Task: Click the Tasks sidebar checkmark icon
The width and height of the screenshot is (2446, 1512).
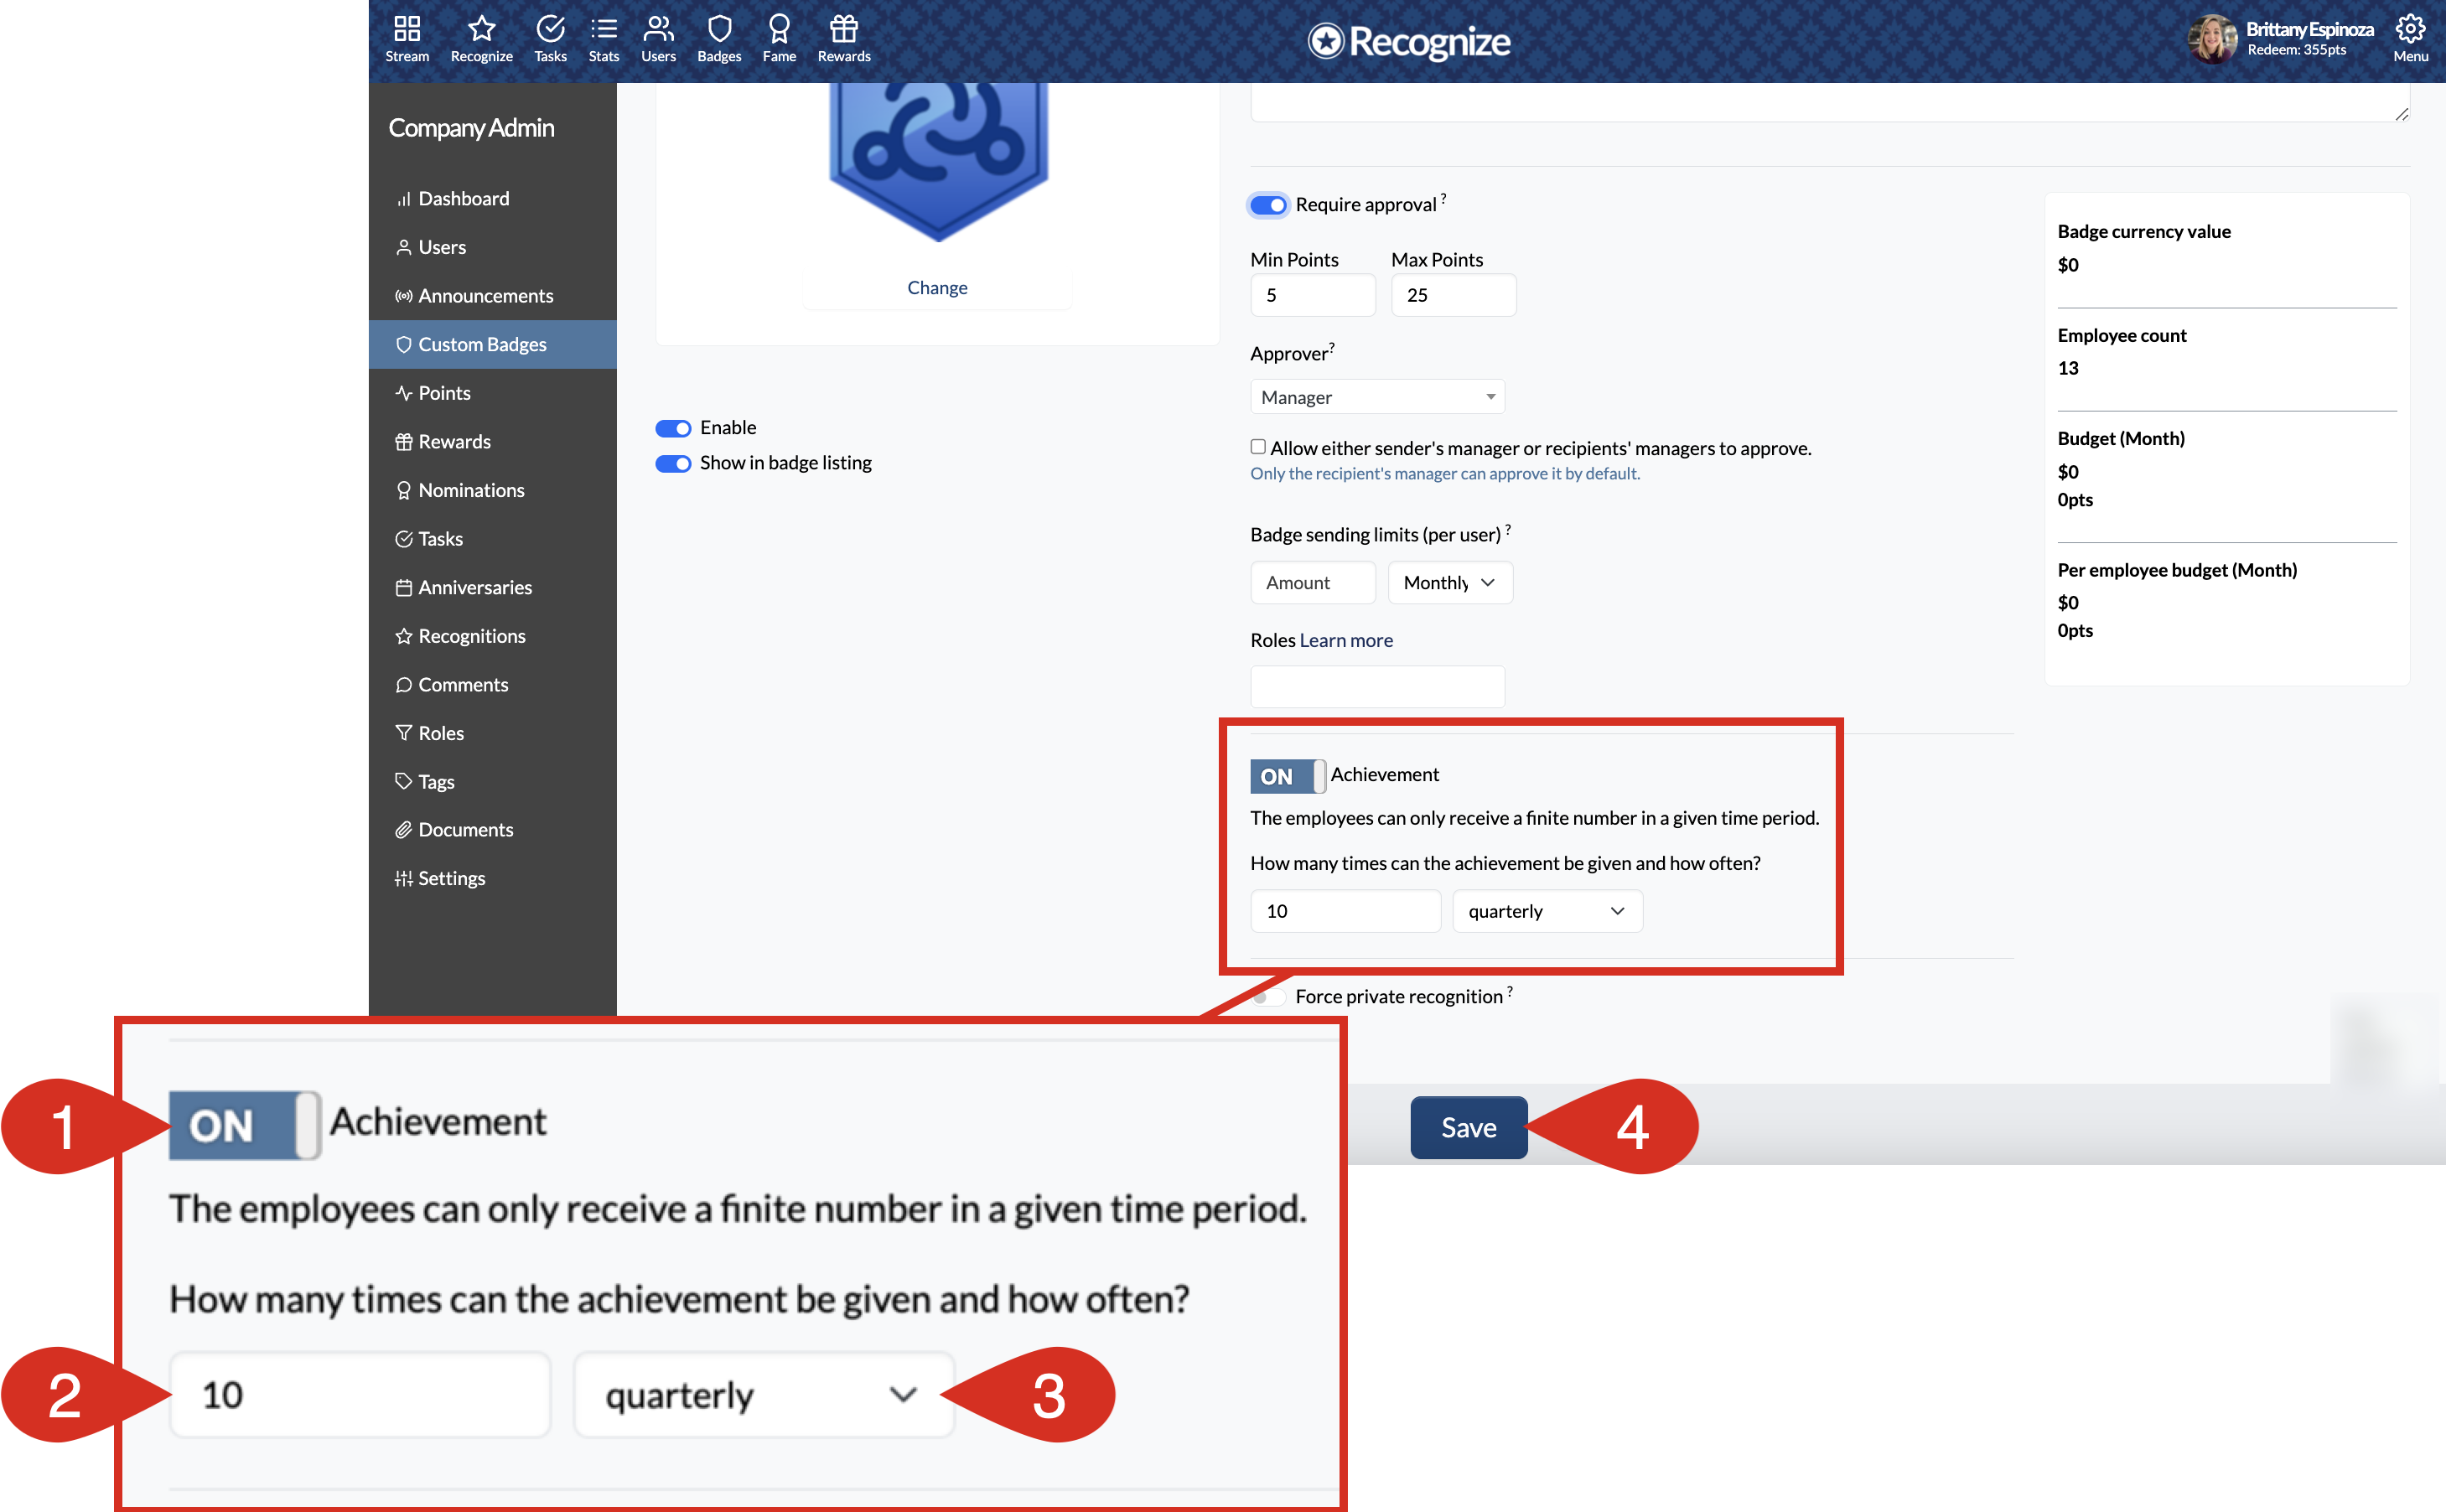Action: click(x=404, y=539)
